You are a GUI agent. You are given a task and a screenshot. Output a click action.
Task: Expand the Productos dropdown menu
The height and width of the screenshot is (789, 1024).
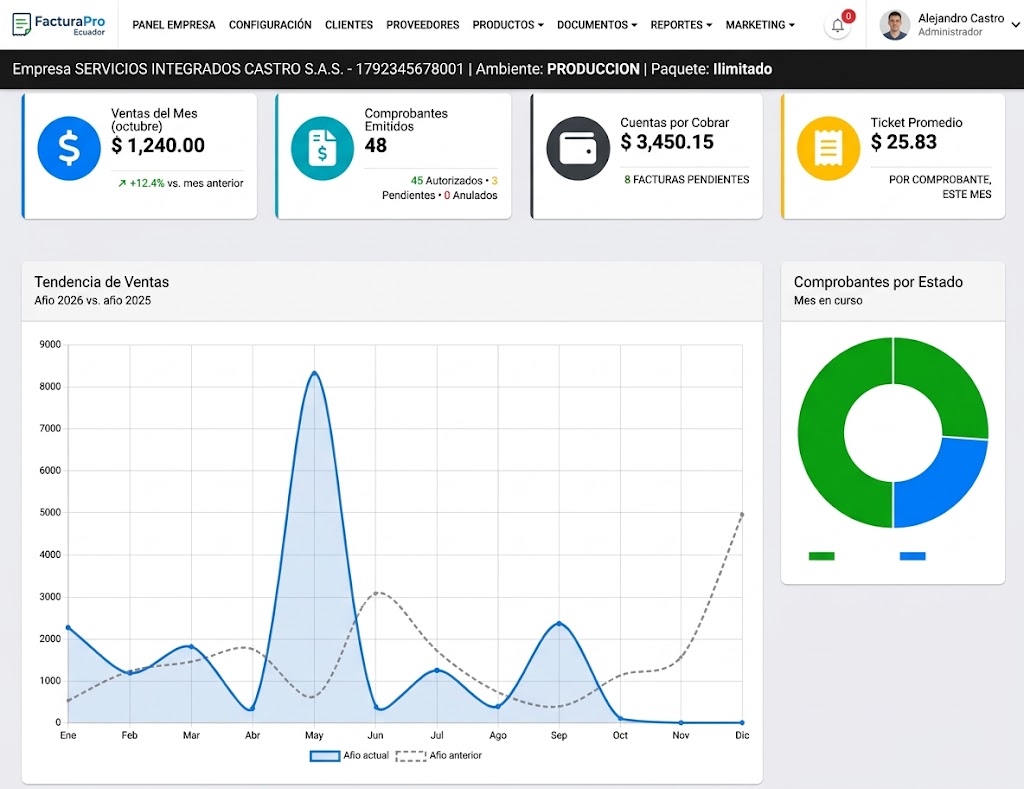(508, 25)
